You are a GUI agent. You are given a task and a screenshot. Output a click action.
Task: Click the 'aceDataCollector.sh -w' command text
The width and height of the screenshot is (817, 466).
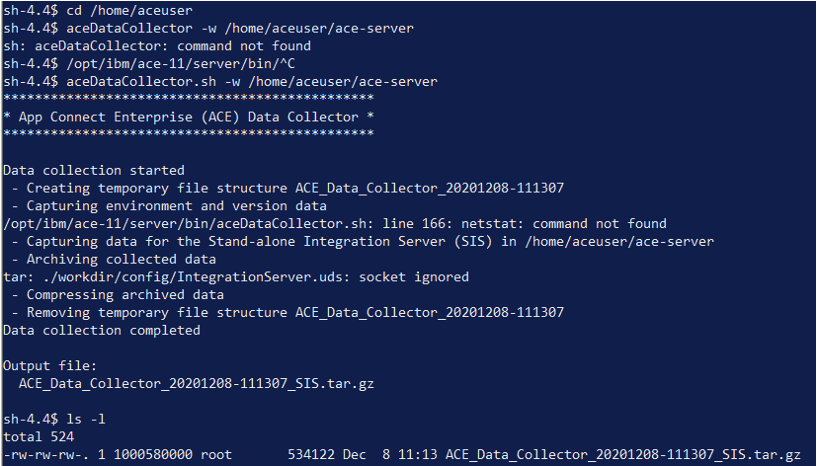click(x=153, y=81)
